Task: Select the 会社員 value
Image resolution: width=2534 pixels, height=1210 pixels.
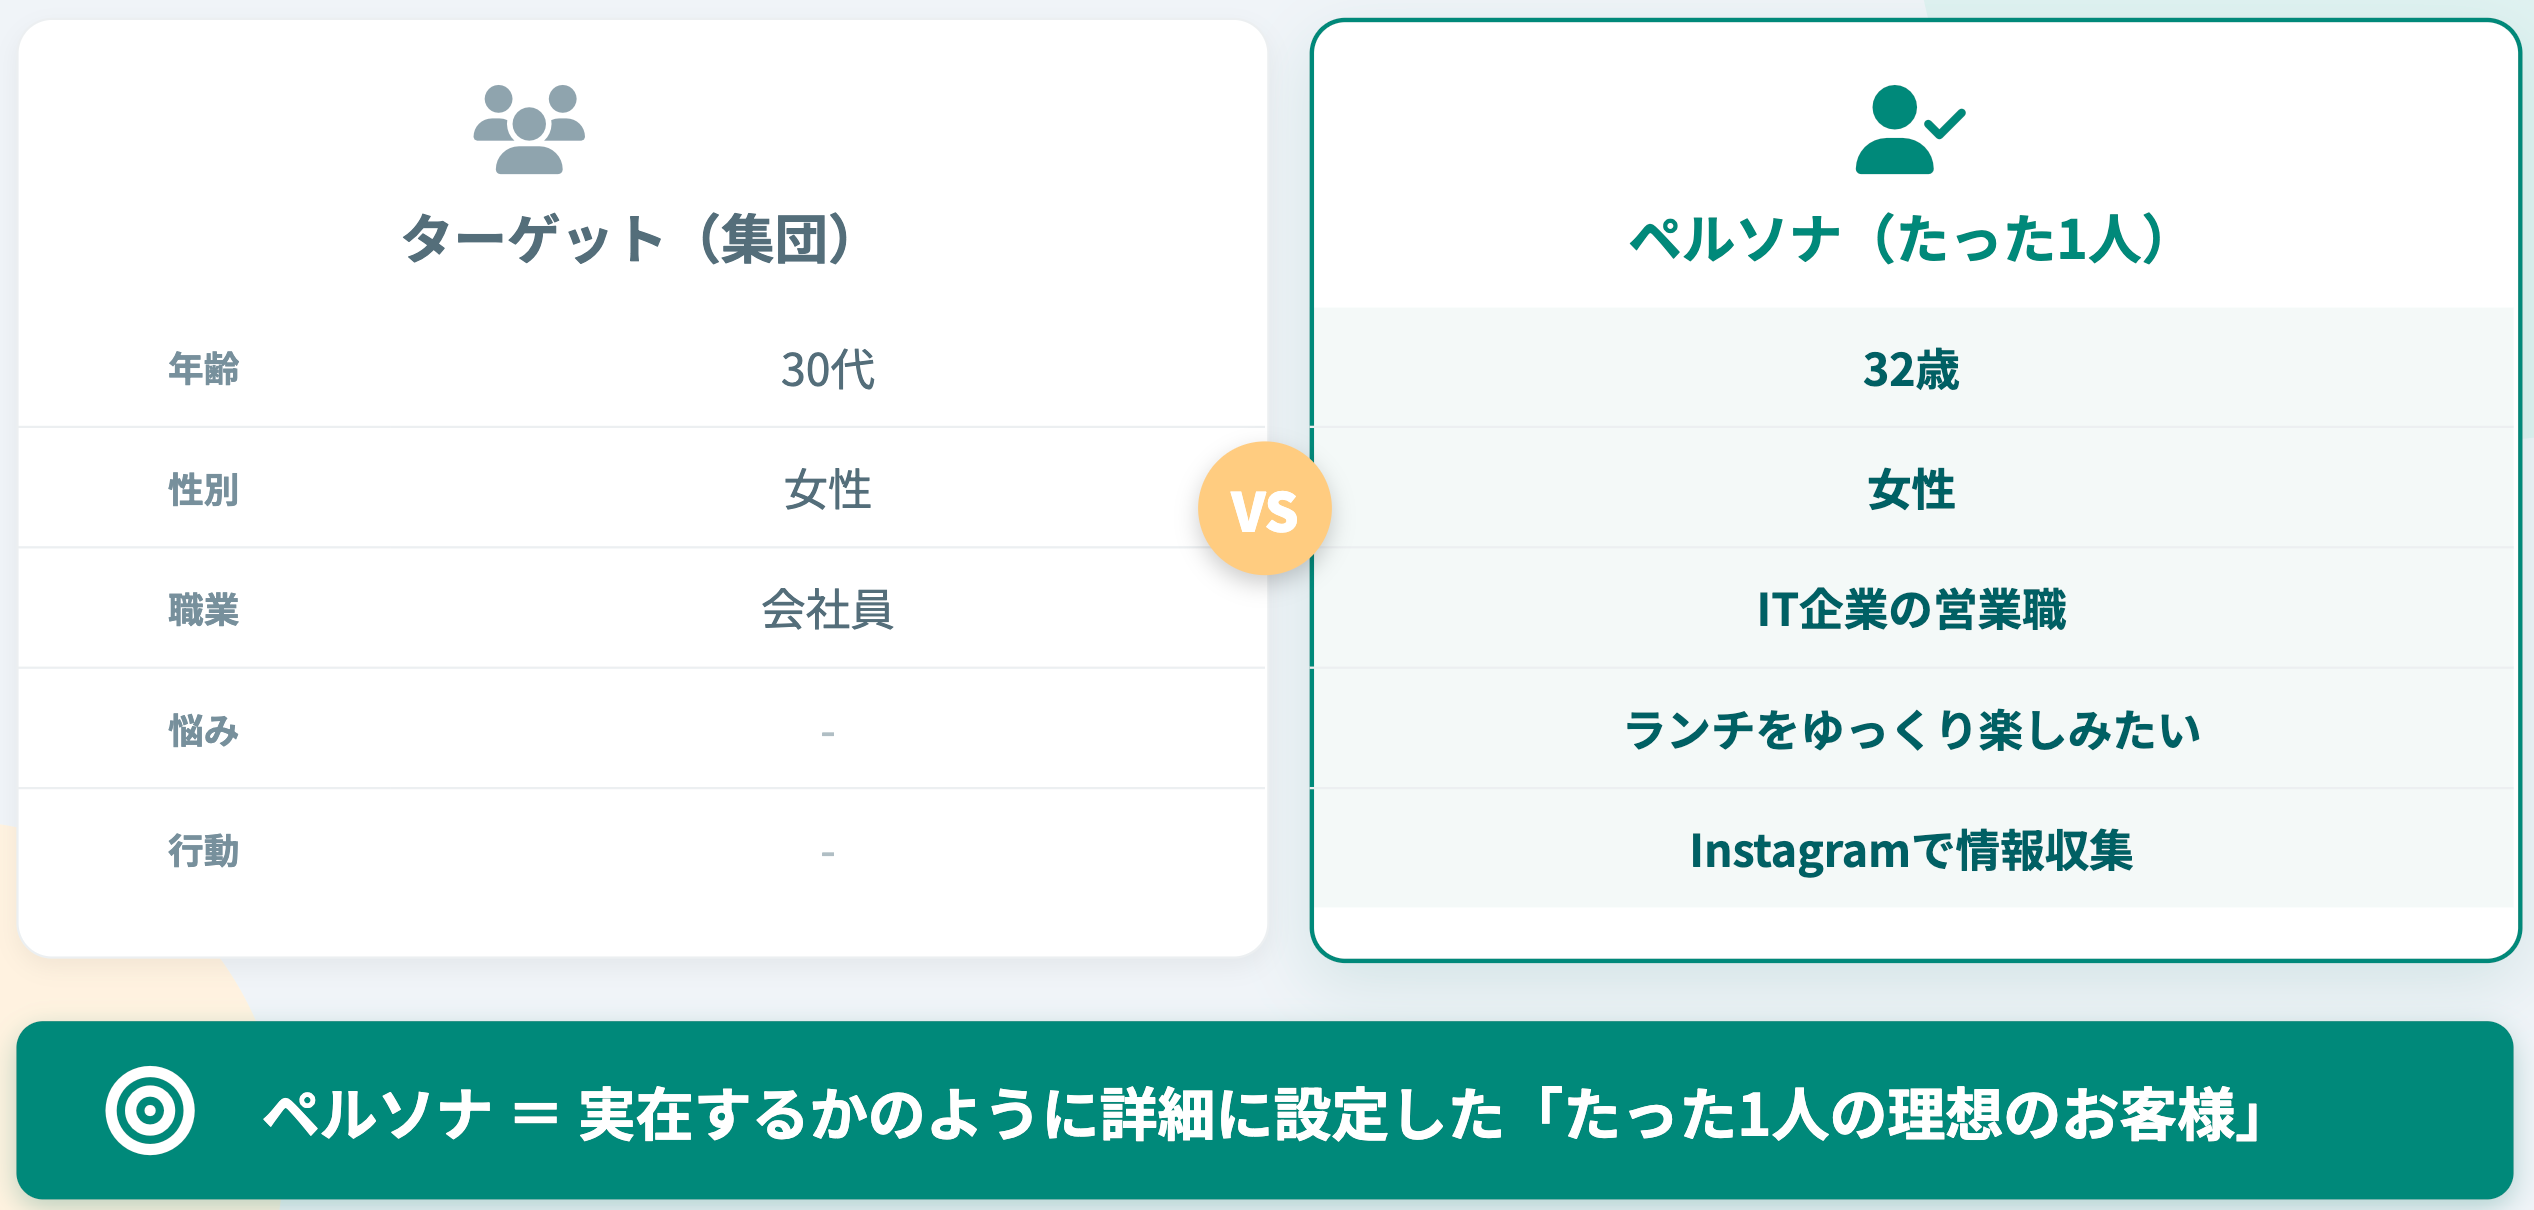Action: click(827, 610)
